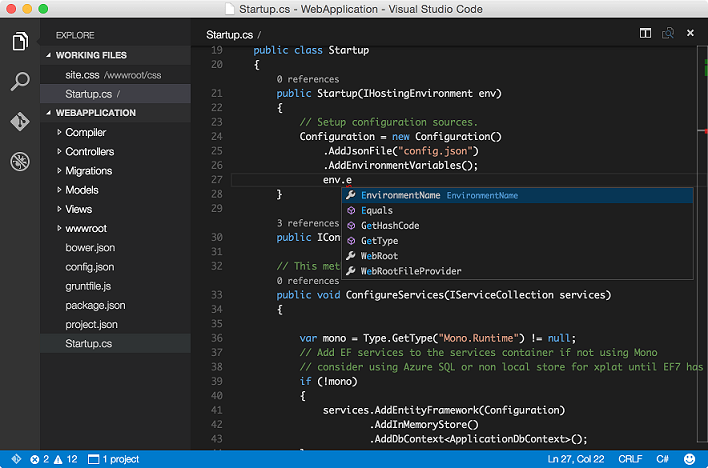Open the Search view in the activity bar
The width and height of the screenshot is (708, 468).
(20, 82)
